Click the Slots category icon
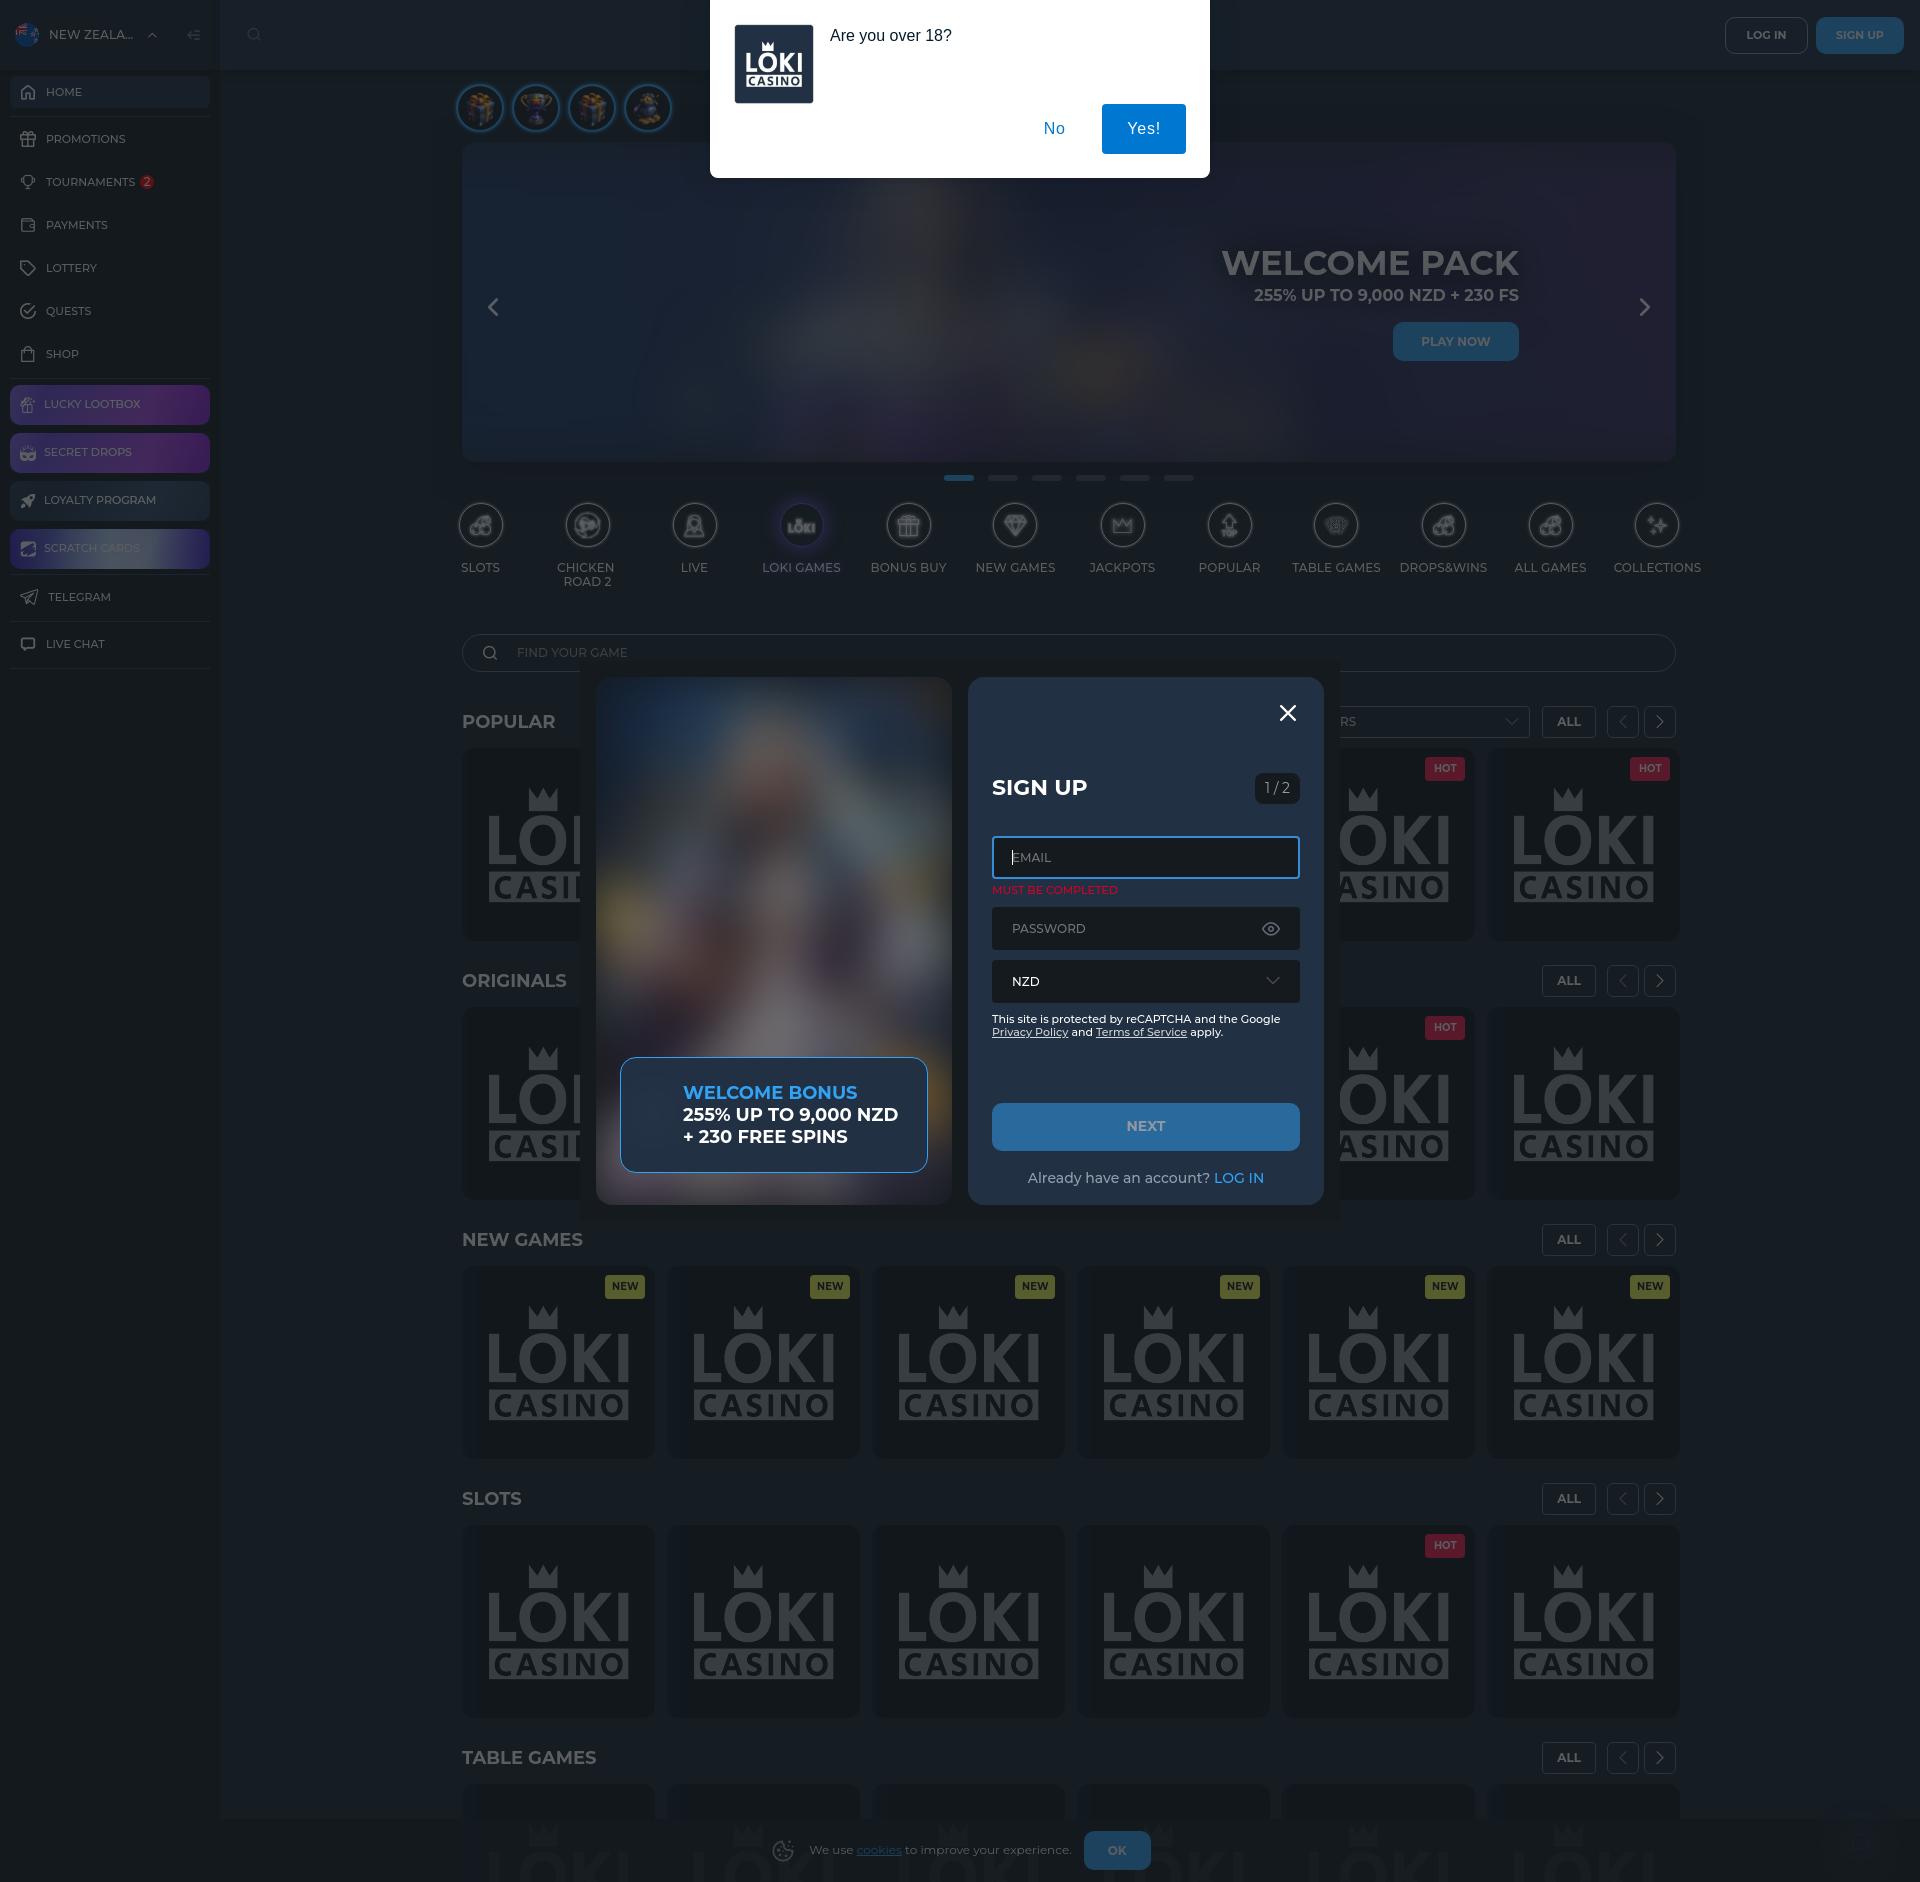The image size is (1920, 1882). pos(480,525)
